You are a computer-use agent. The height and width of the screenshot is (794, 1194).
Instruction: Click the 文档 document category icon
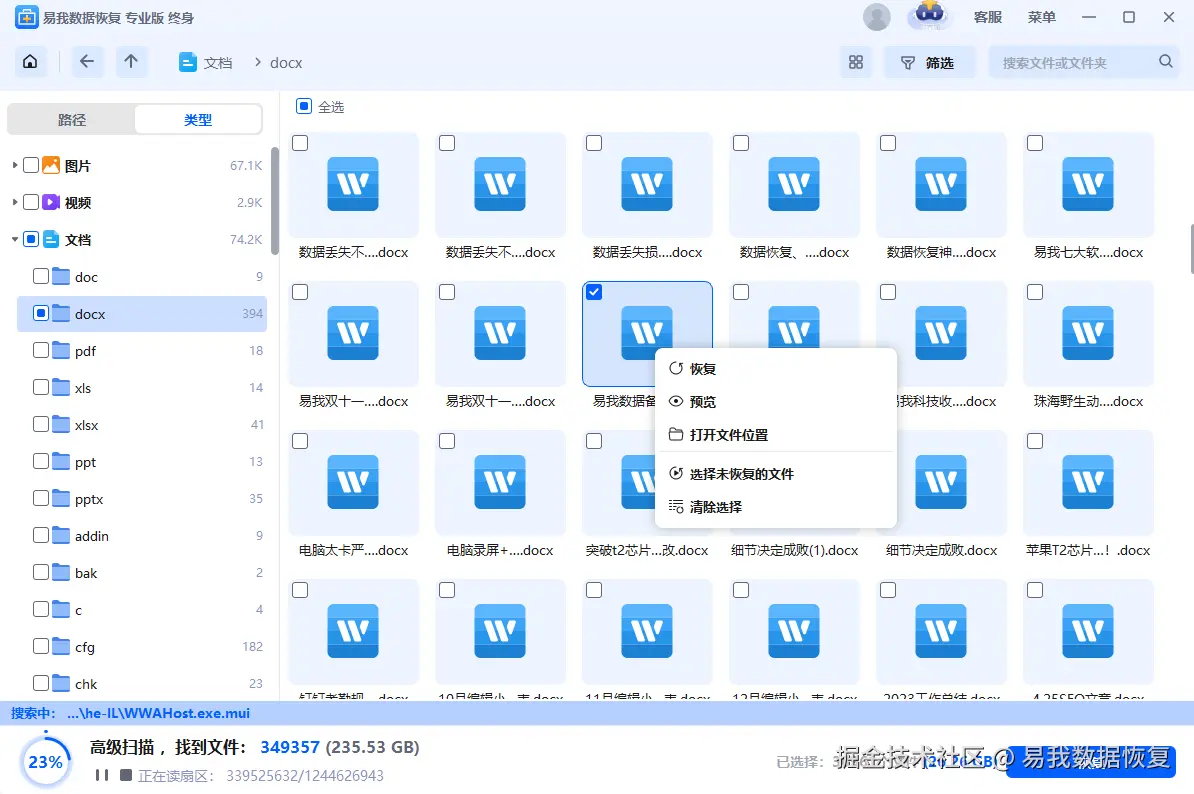click(x=51, y=240)
